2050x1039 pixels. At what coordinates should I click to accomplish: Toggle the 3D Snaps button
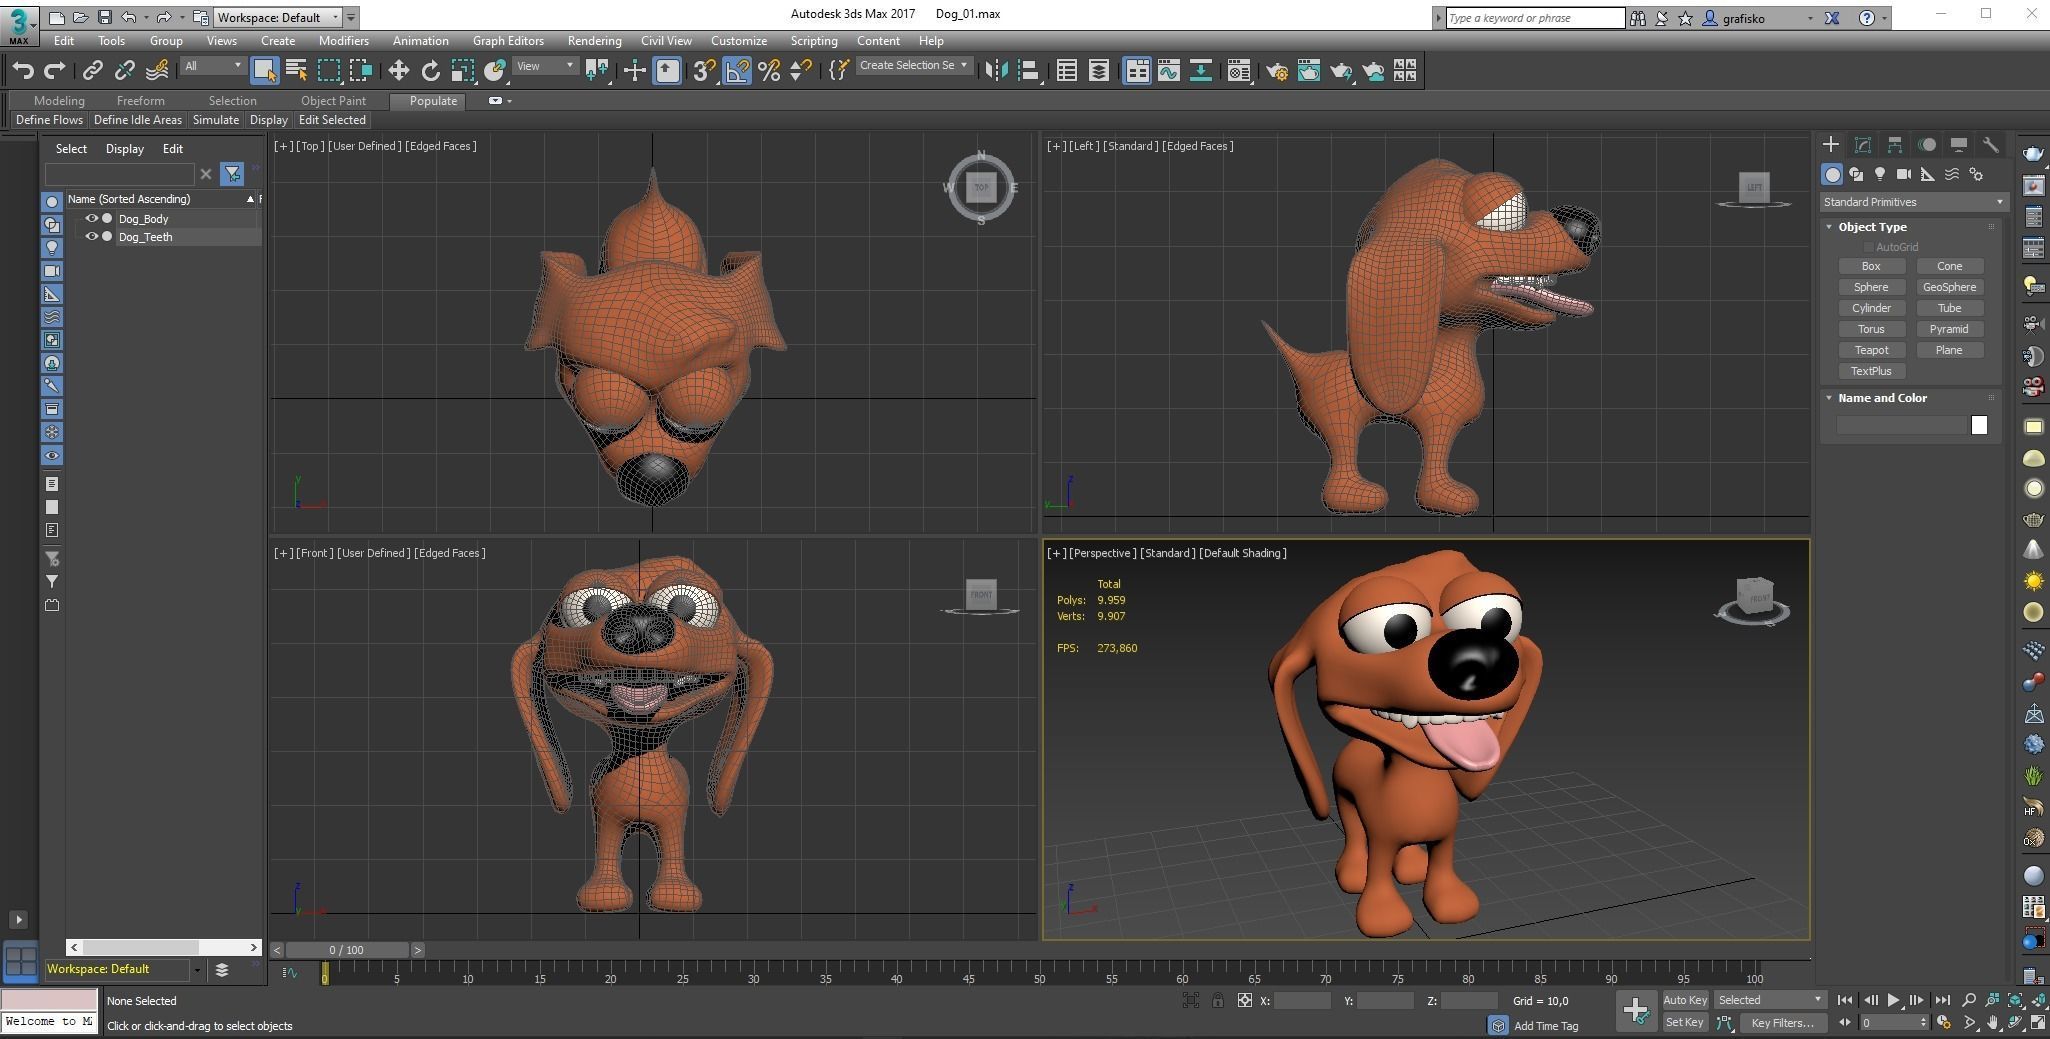704,70
